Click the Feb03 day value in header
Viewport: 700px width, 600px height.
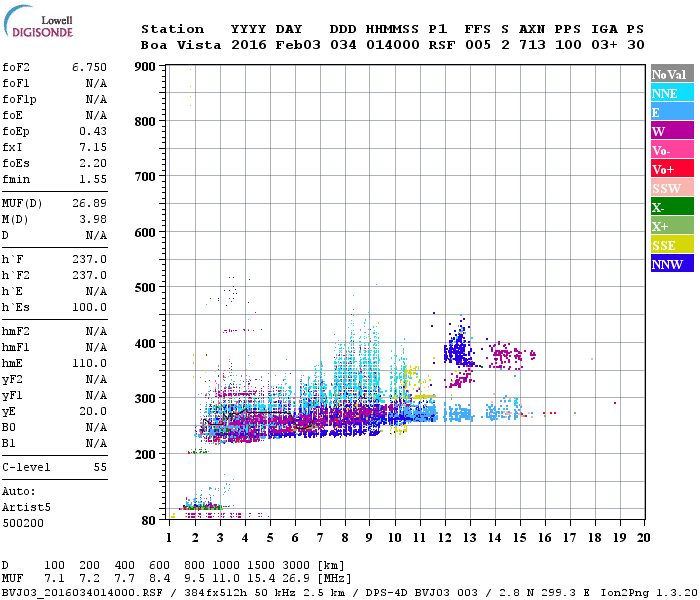point(298,45)
